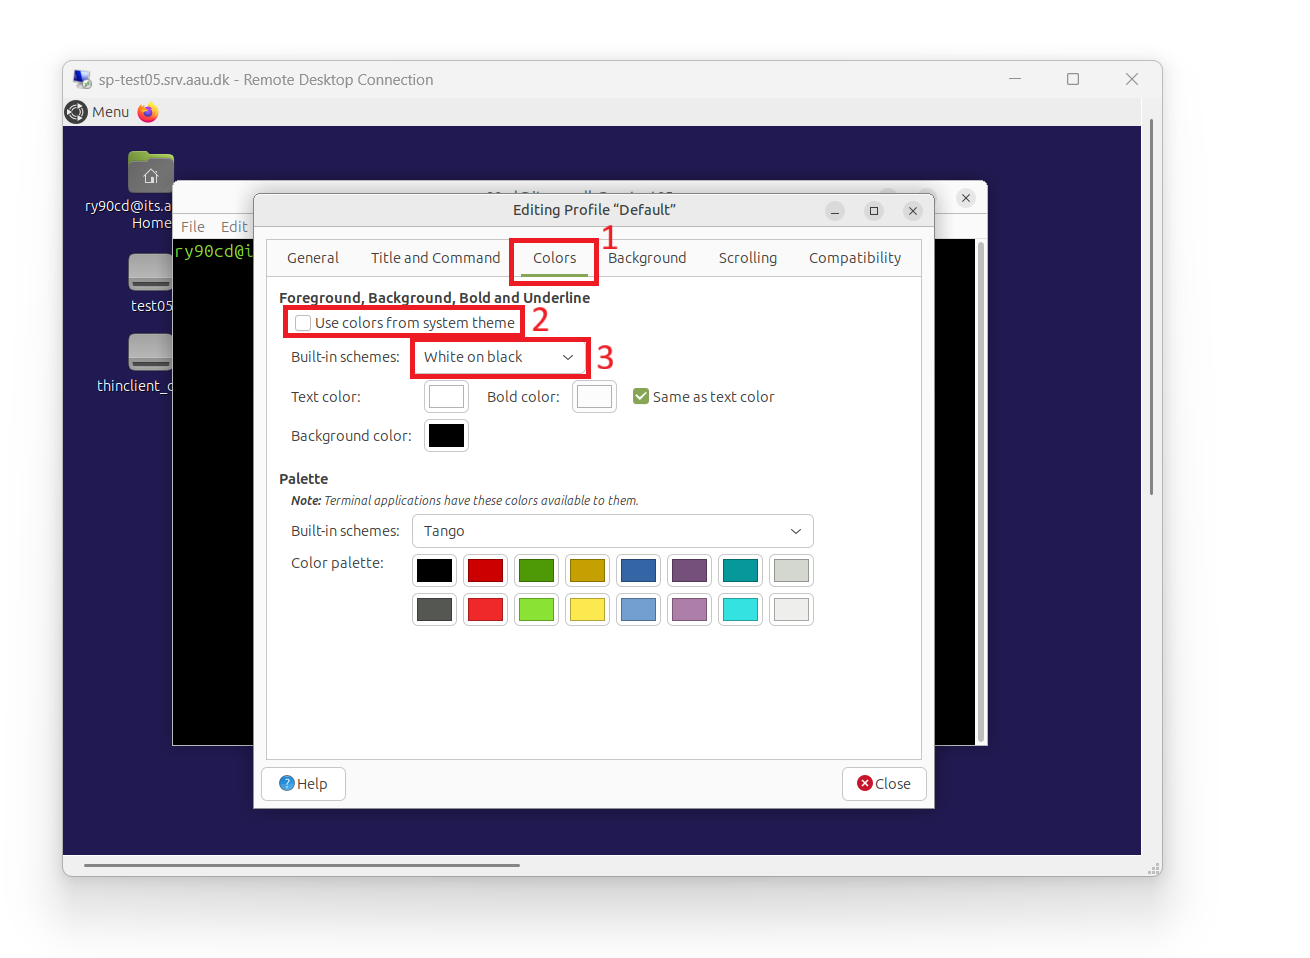Launch Firefox from the top connection bar
Viewport: 1310px width, 958px height.
pos(147,112)
